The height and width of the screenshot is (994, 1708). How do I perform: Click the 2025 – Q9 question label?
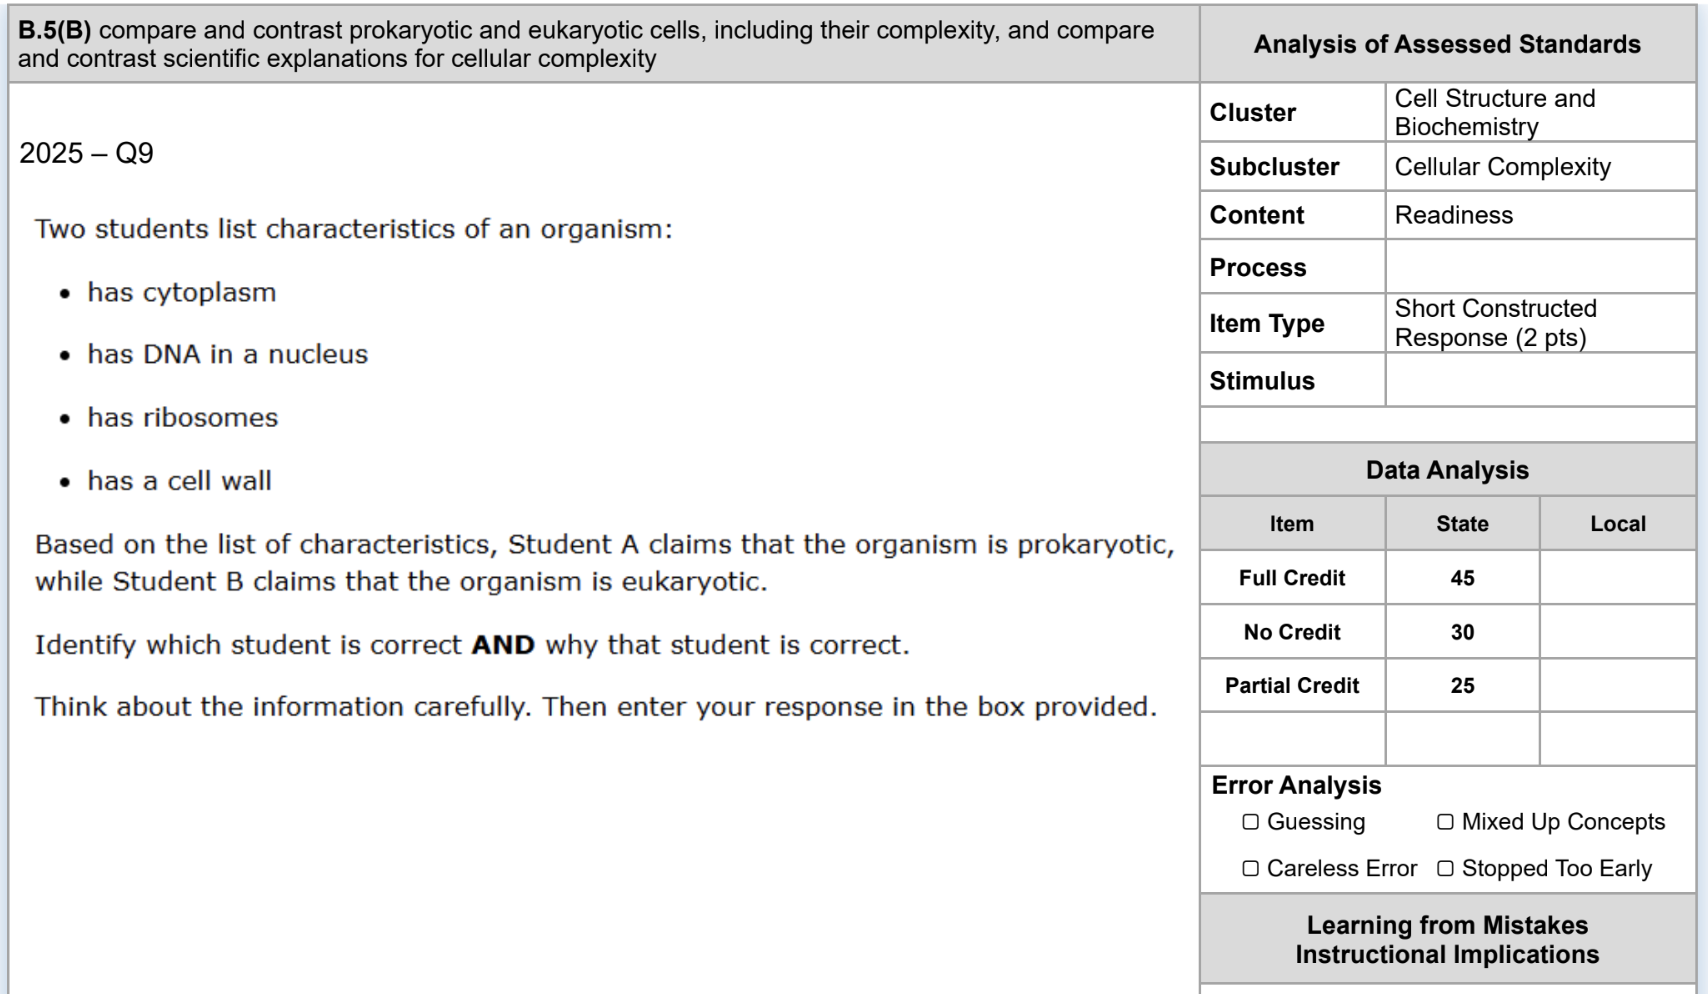tap(86, 153)
